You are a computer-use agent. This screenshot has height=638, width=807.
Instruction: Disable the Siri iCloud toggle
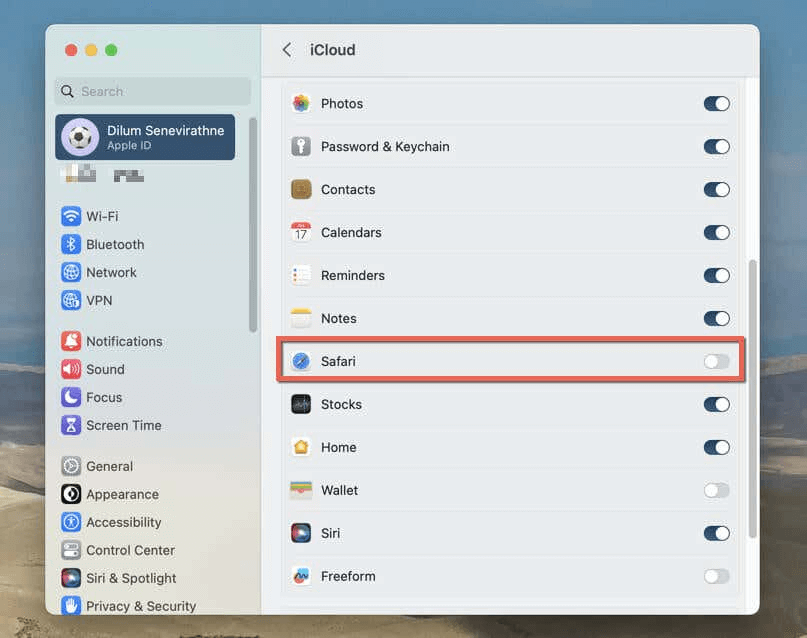[x=716, y=533]
